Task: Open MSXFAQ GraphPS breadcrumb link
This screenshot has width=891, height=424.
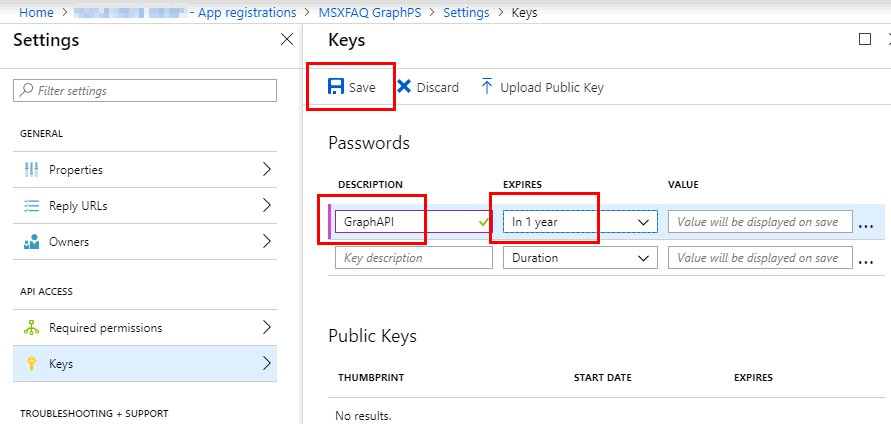Action: [x=370, y=13]
